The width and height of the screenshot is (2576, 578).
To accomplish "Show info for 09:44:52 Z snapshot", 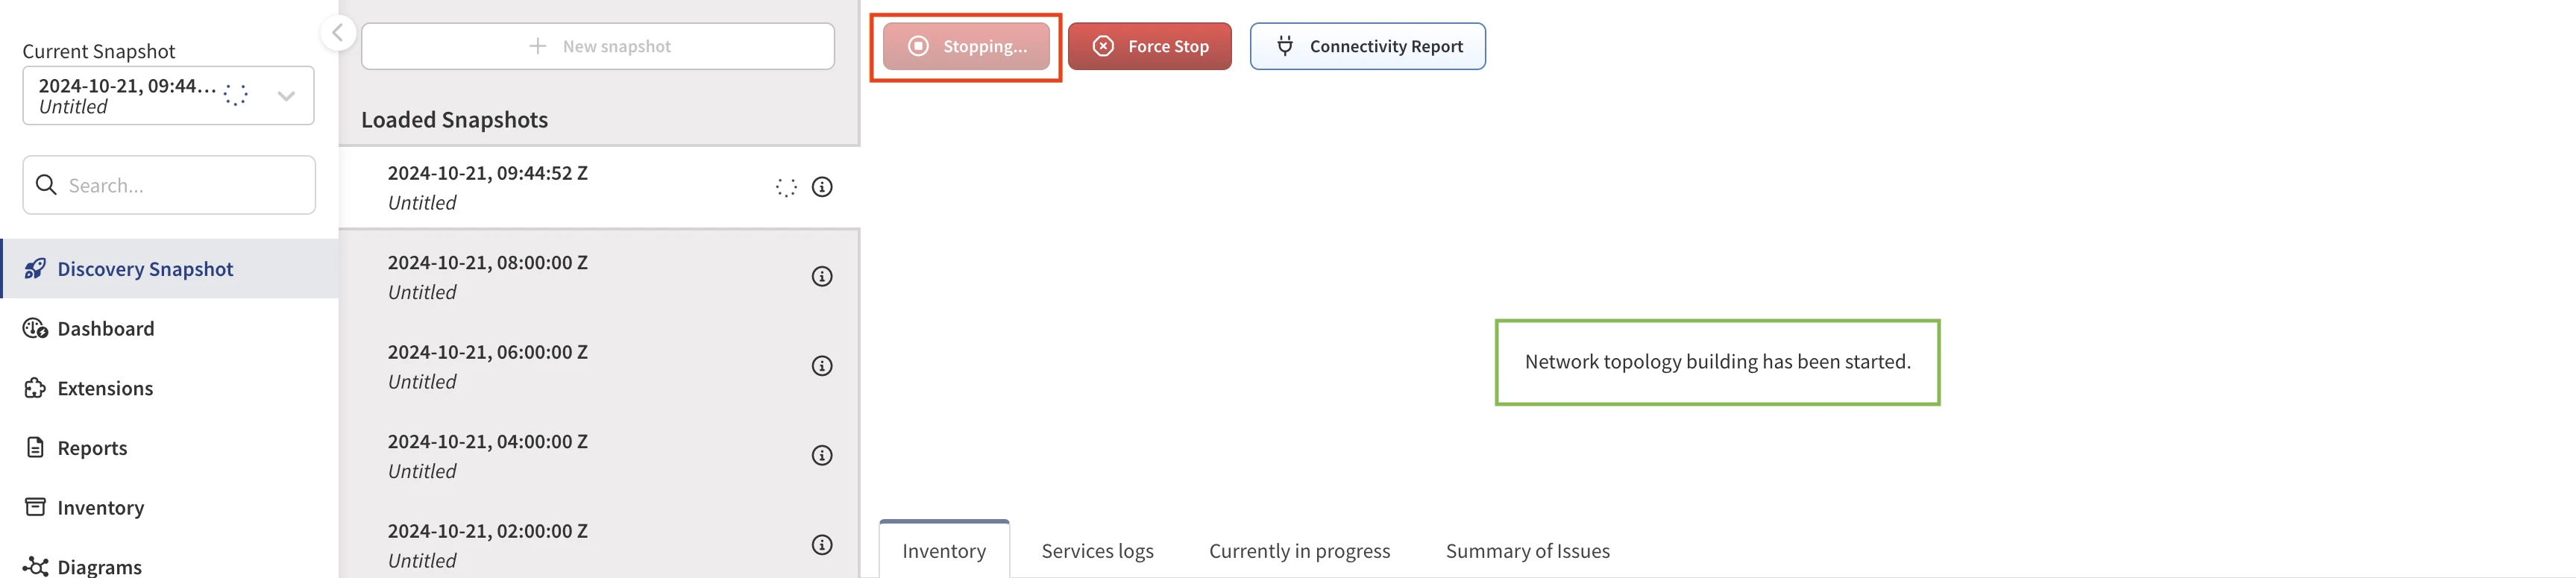I will click(x=821, y=187).
